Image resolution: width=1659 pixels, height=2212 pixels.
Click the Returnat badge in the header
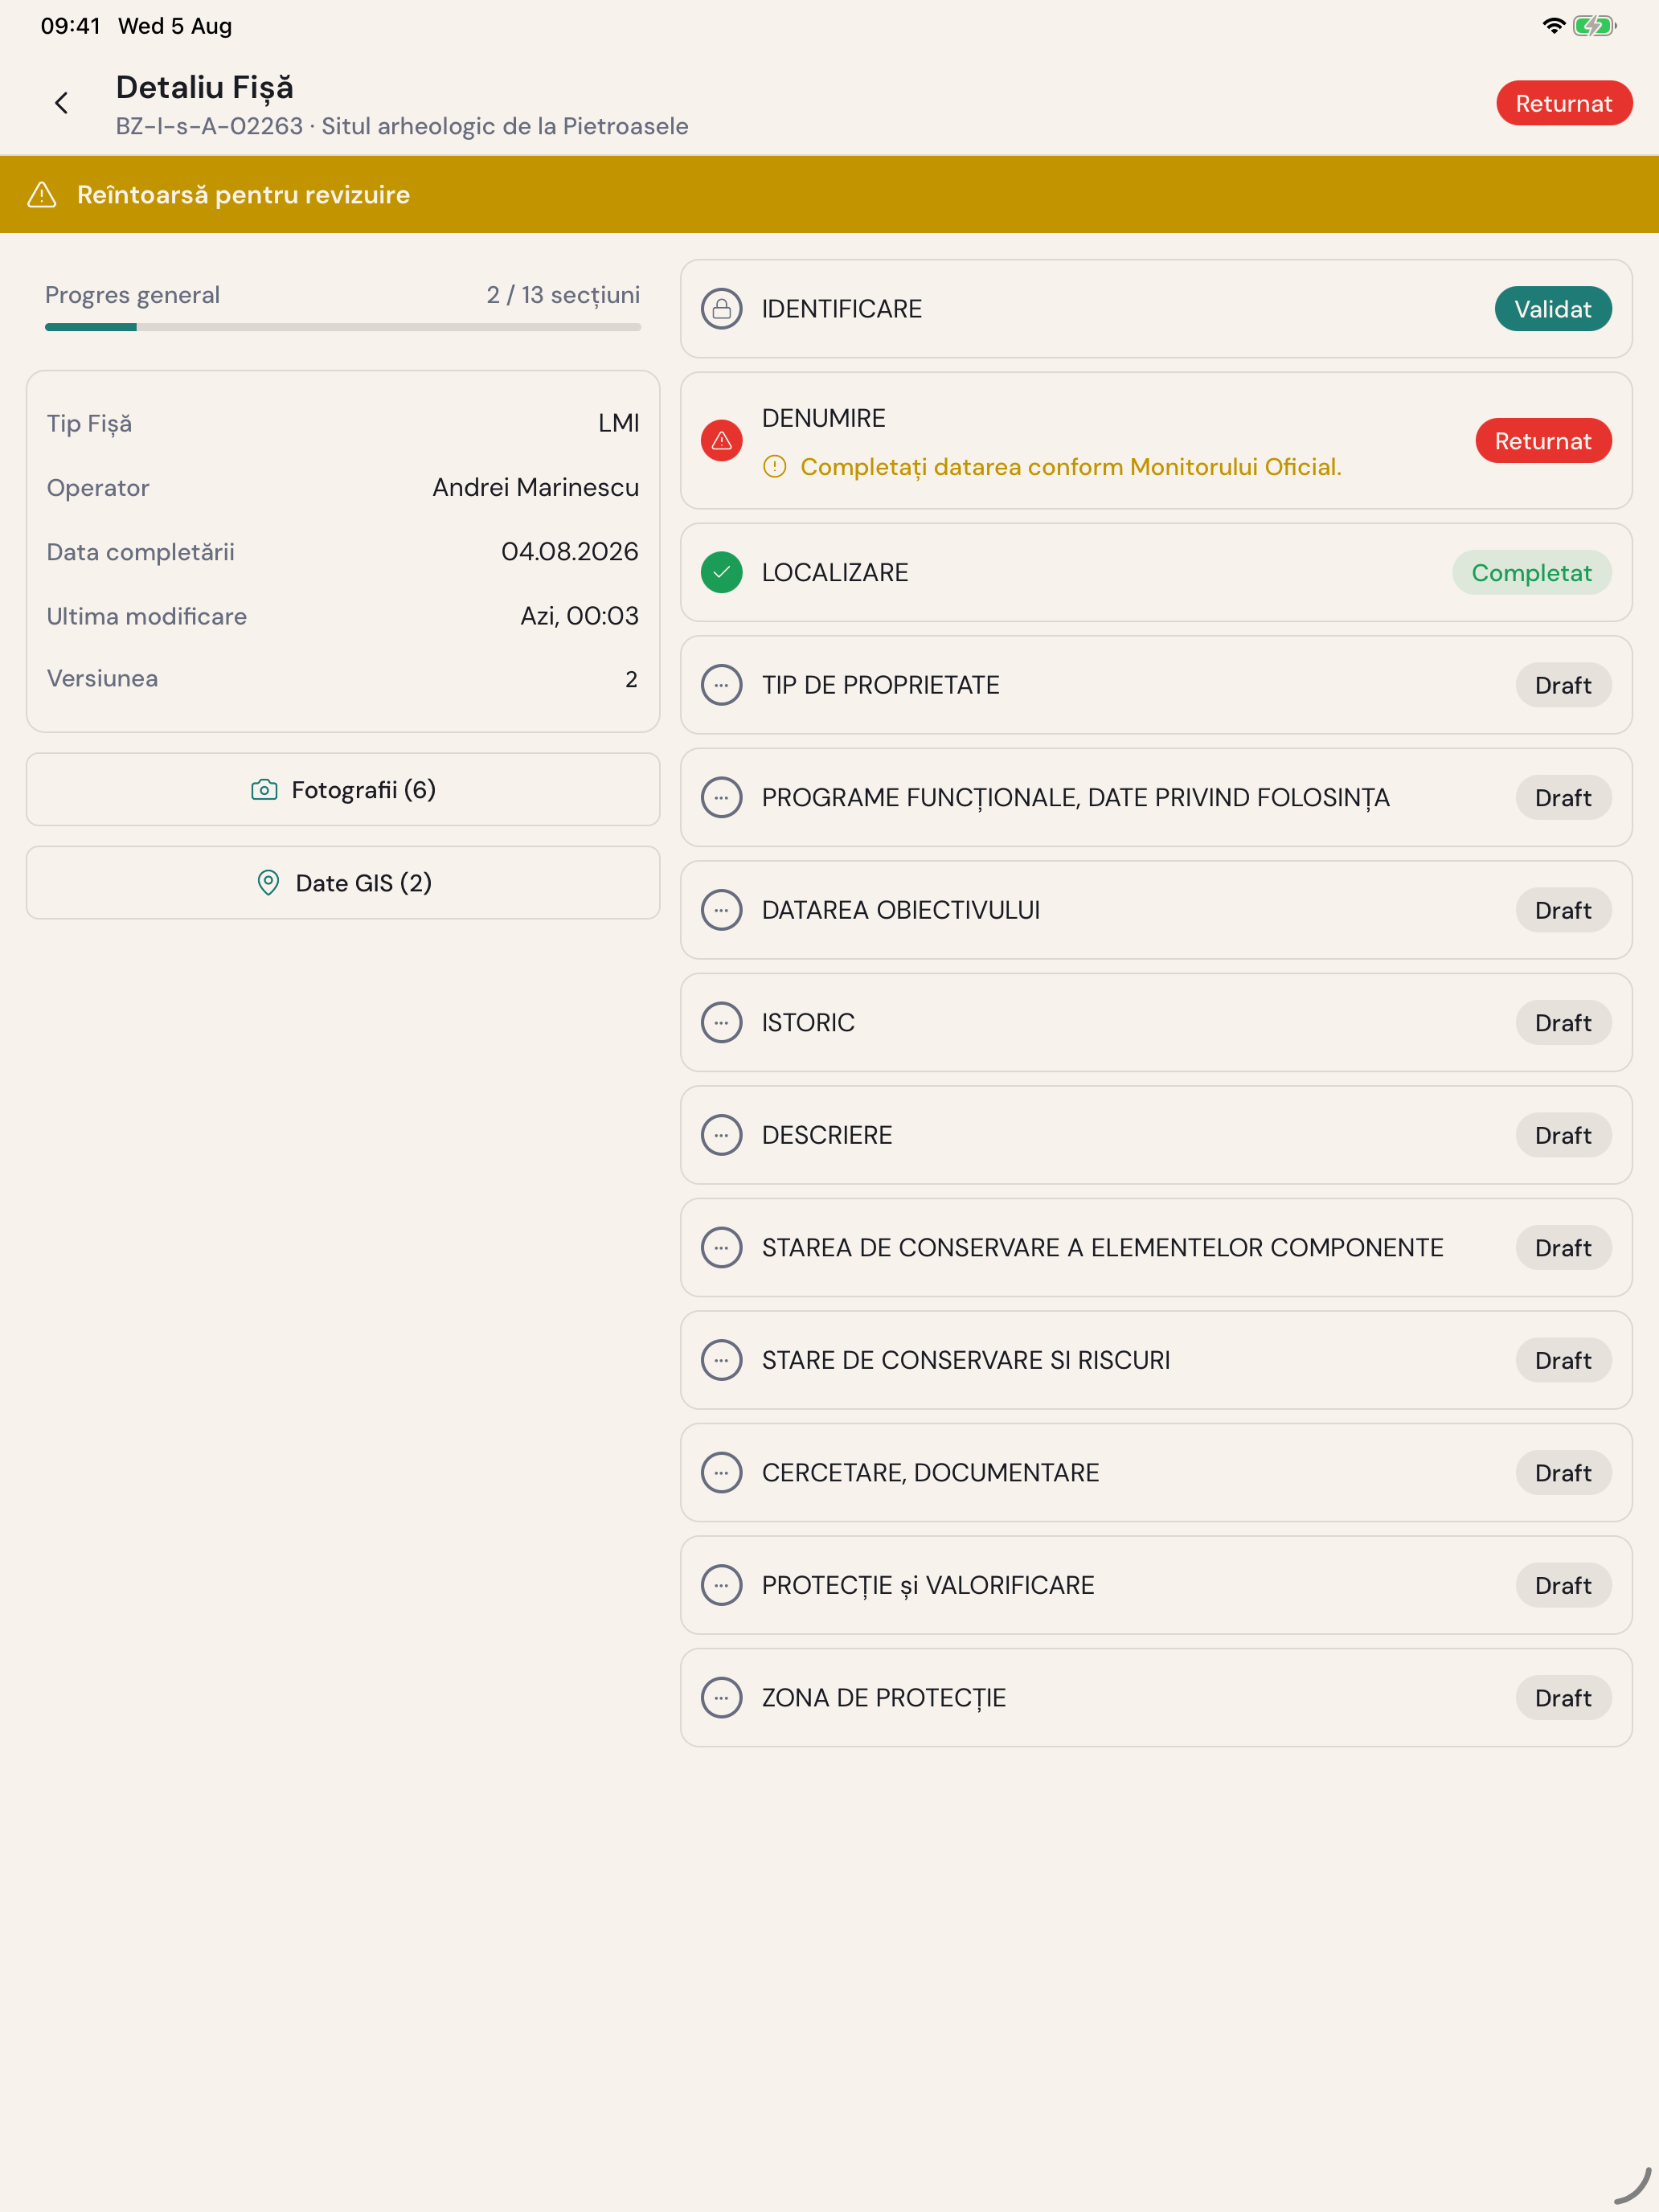click(x=1564, y=103)
